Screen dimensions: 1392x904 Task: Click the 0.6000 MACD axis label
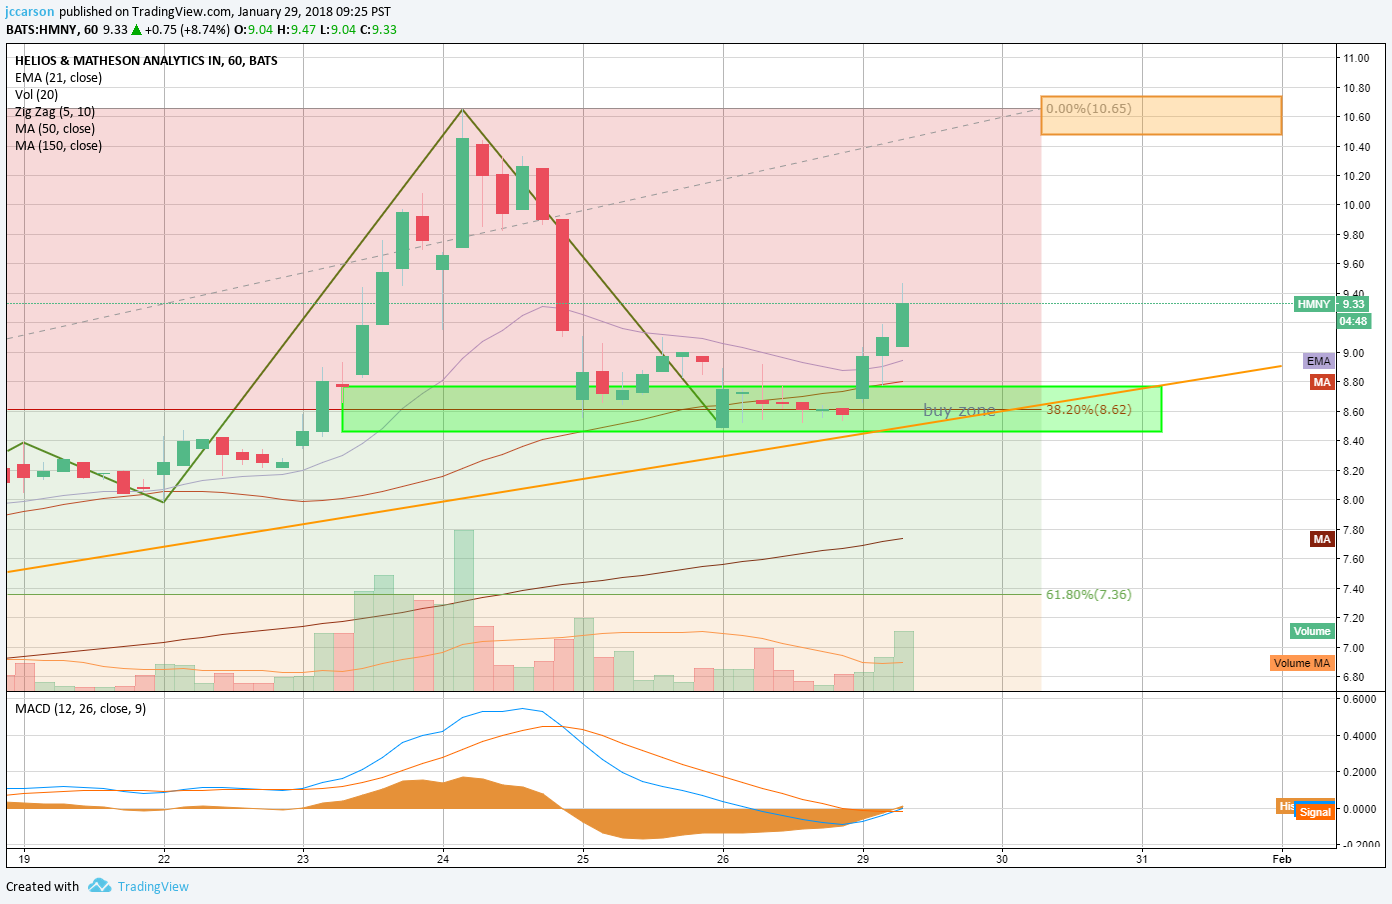click(x=1361, y=699)
